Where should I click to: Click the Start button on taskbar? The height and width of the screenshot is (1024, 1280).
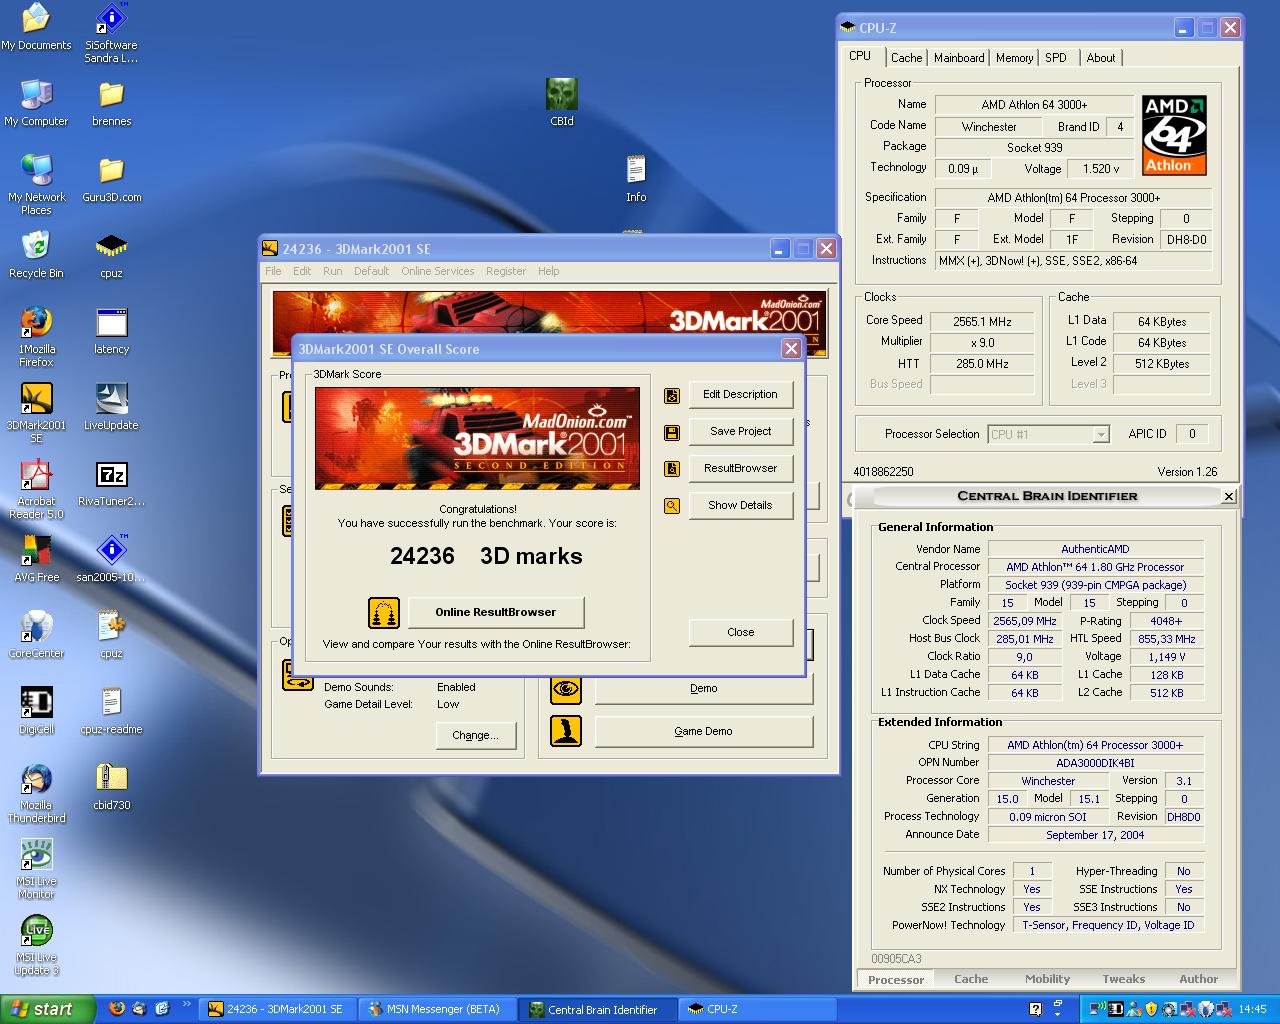48,1009
